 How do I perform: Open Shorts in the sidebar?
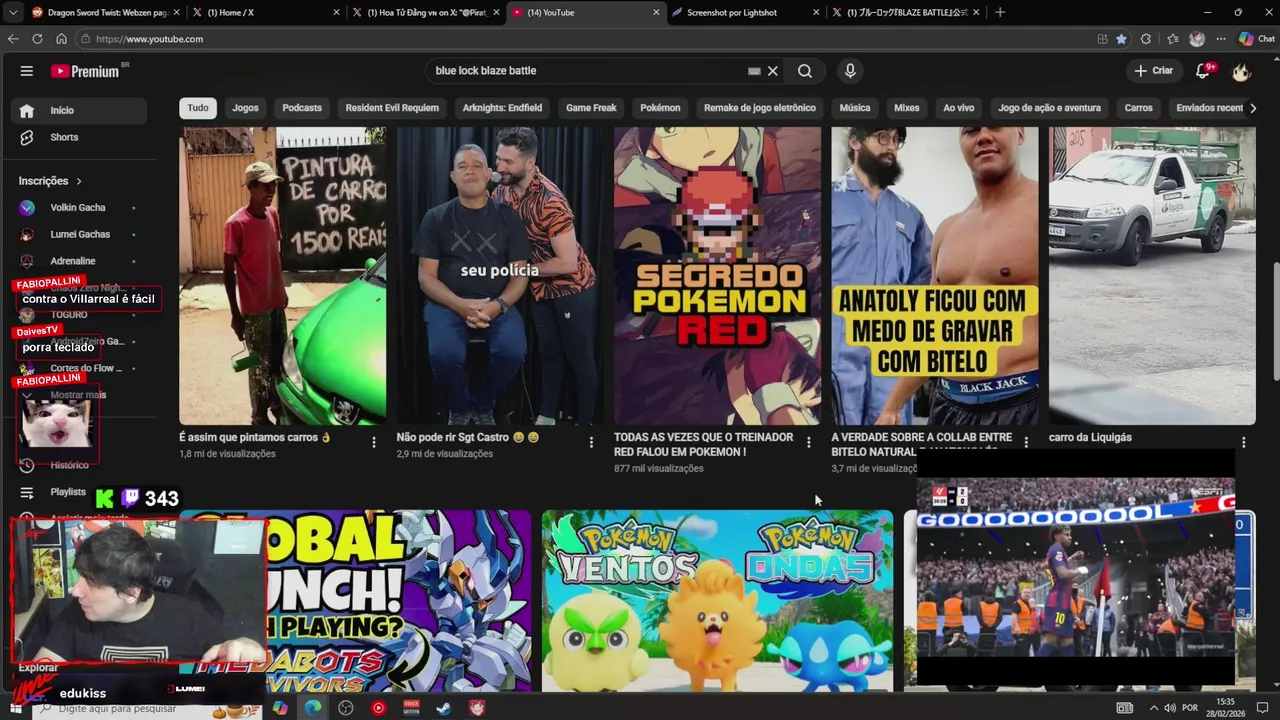[80, 137]
